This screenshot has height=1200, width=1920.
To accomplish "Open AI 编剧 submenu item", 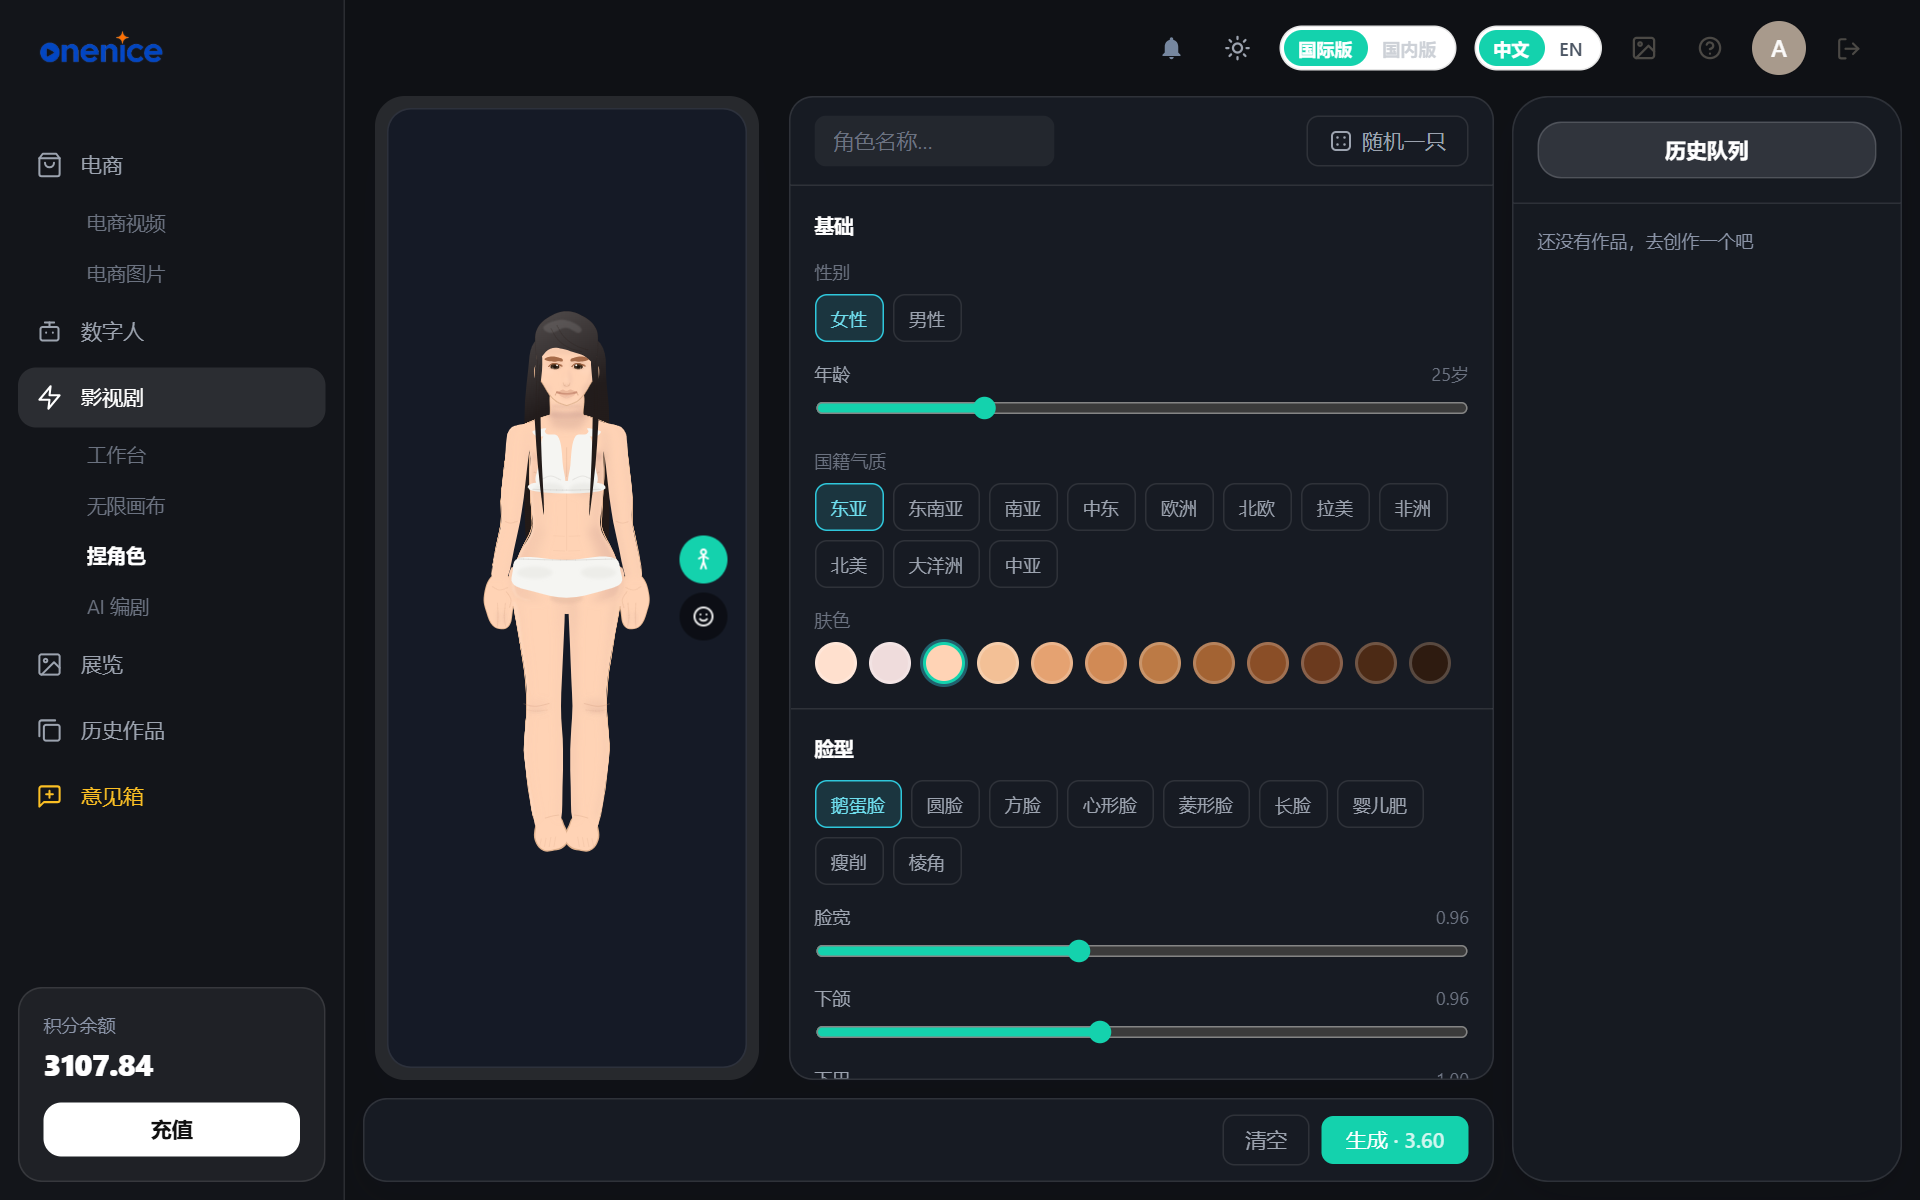I will click(x=118, y=607).
